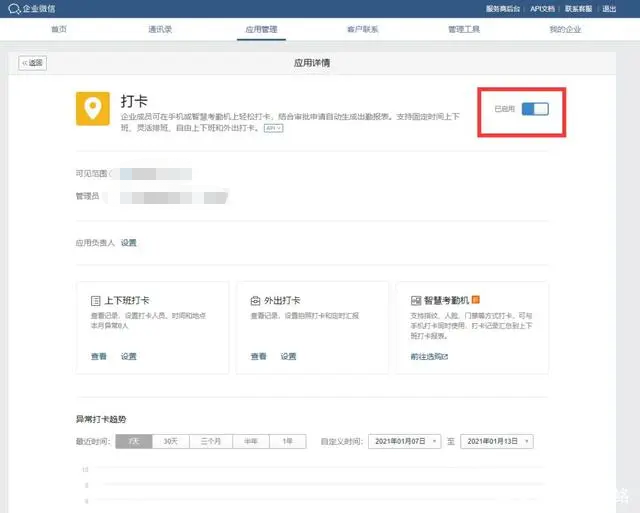
Task: Click the 上下班打卡 list icon
Action: click(x=96, y=300)
